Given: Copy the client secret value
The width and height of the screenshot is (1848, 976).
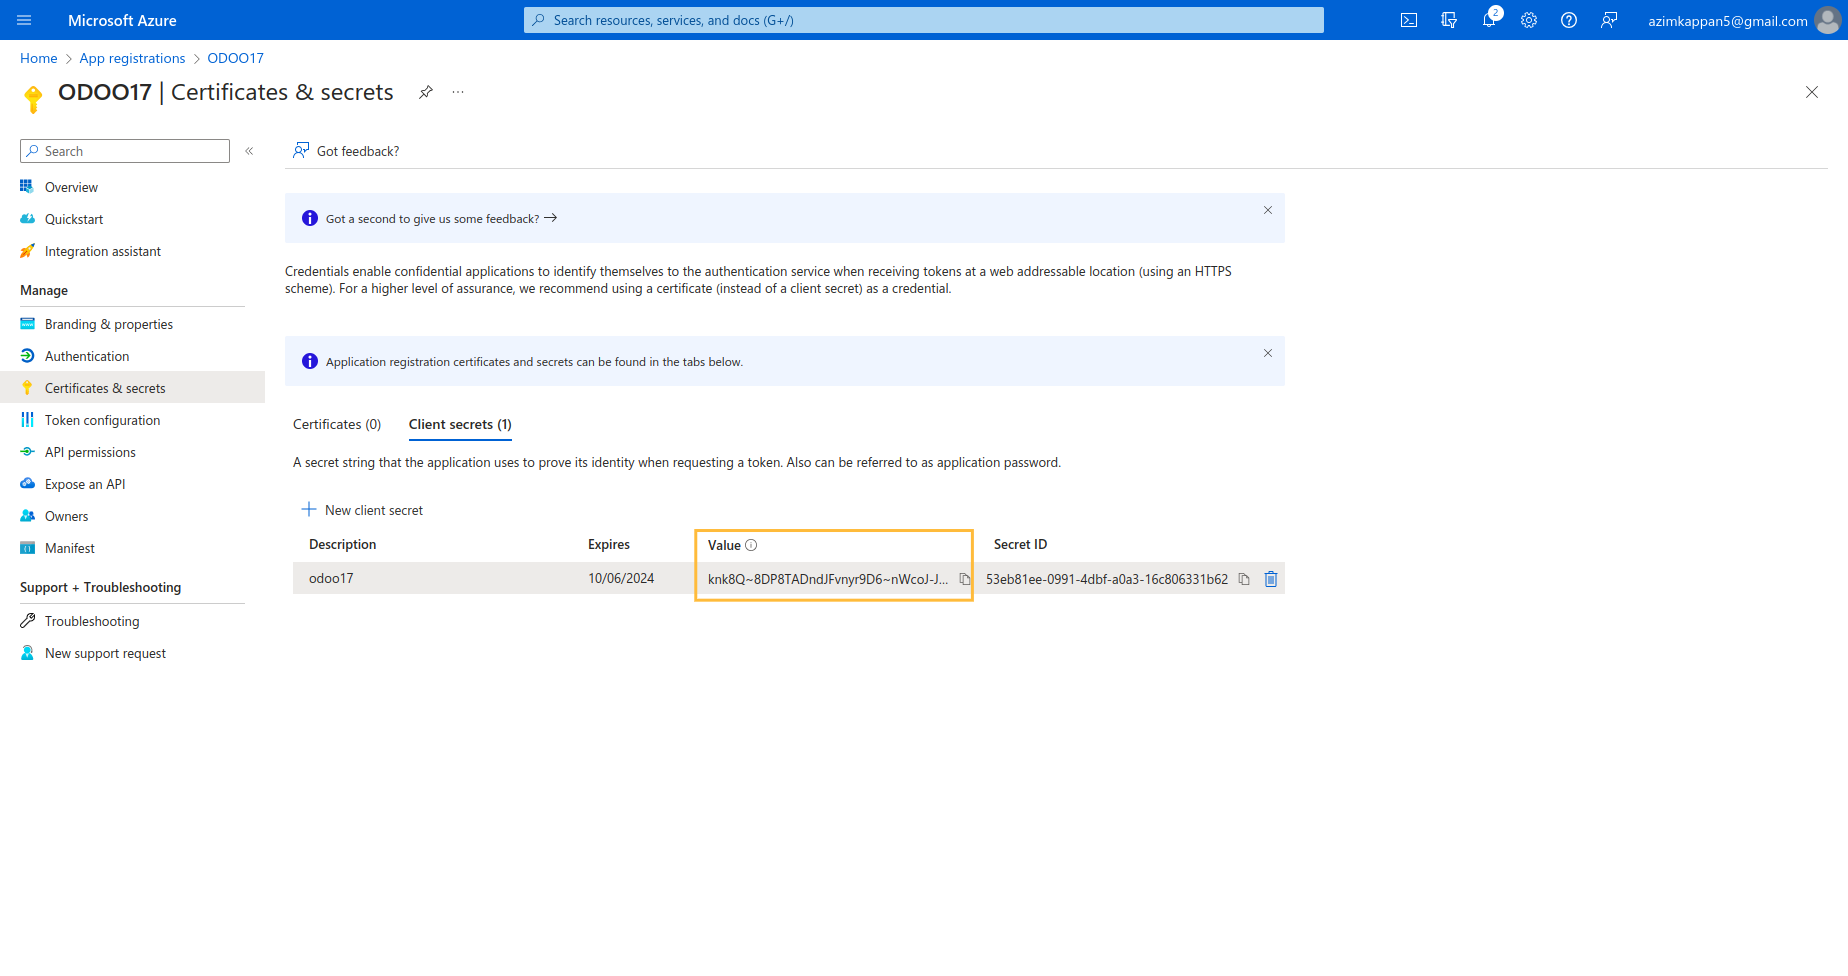Looking at the screenshot, I should [x=965, y=579].
